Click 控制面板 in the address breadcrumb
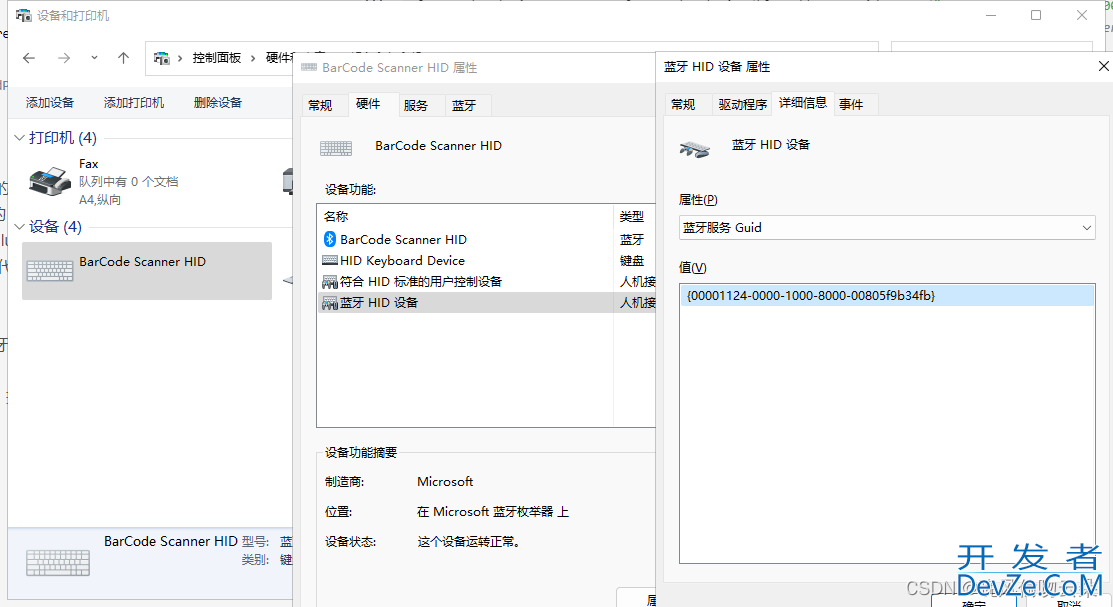The image size is (1113, 607). 216,58
